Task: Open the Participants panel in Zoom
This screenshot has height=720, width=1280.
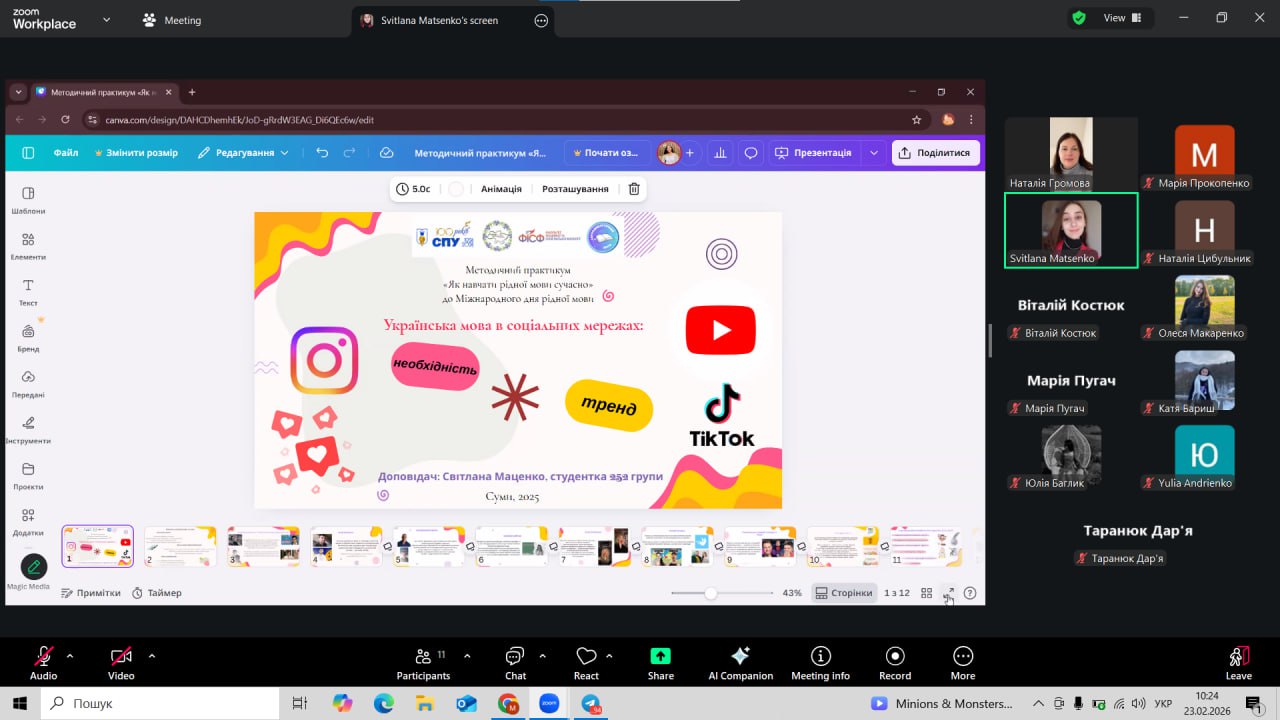Action: point(423,663)
